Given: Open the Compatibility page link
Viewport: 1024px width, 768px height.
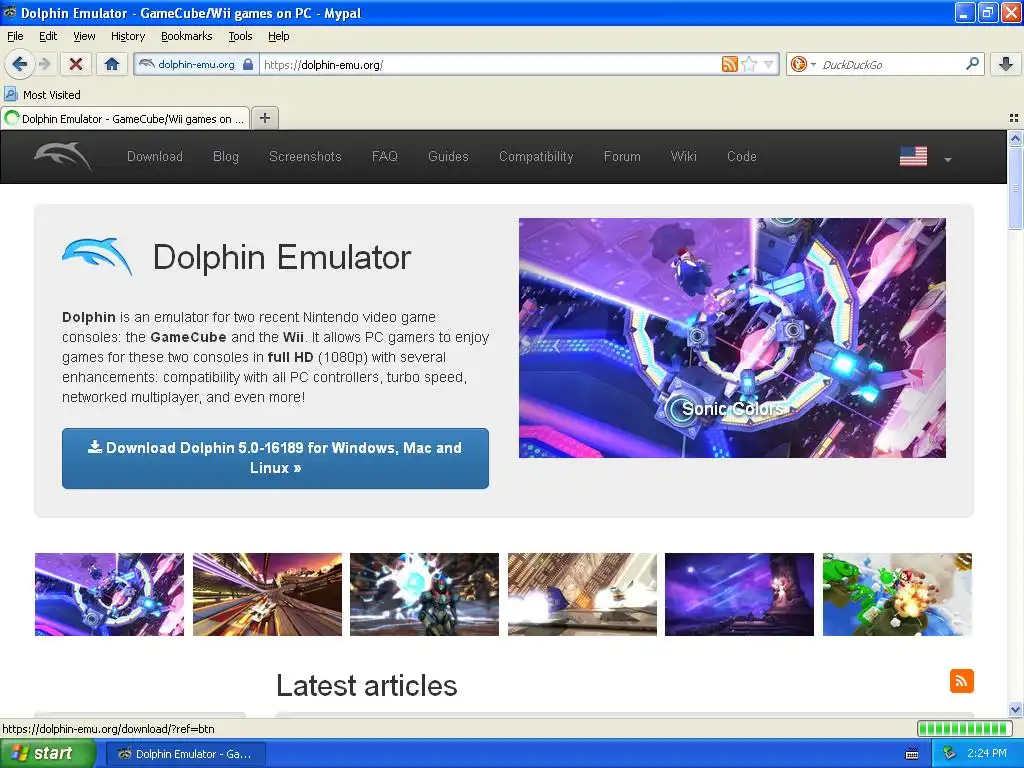Looking at the screenshot, I should 536,156.
